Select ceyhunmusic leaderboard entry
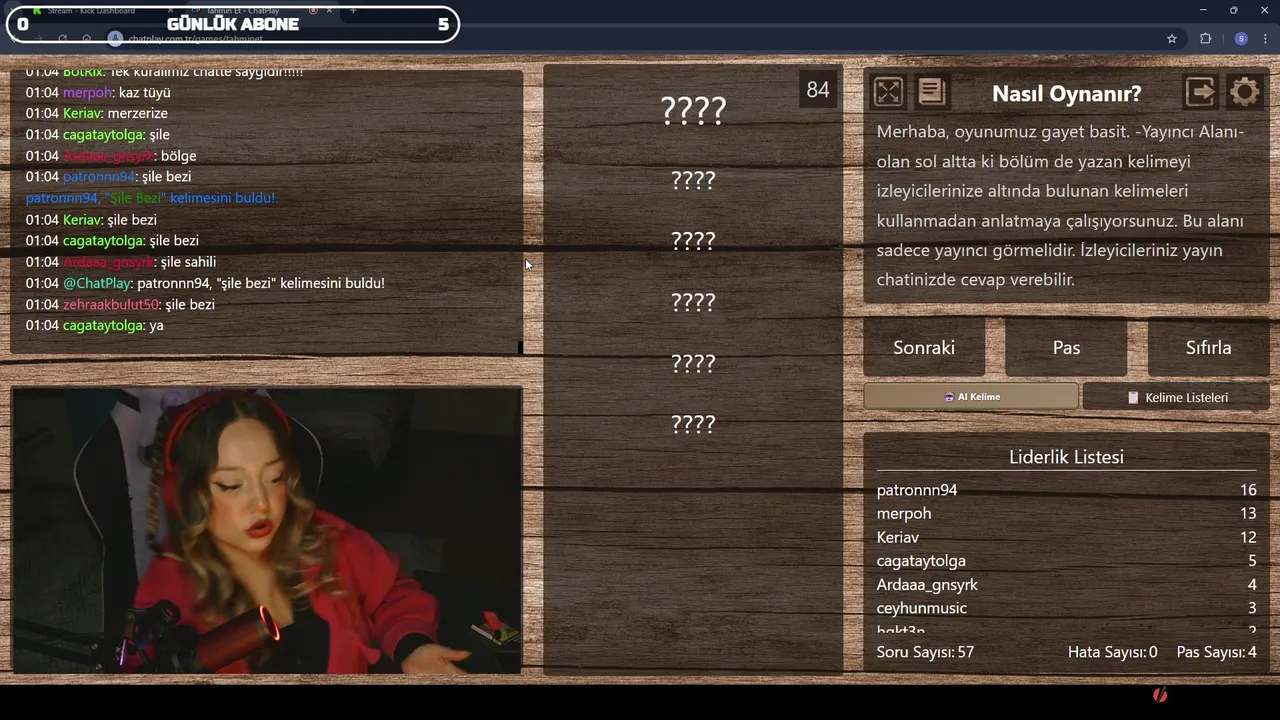This screenshot has width=1280, height=720. [922, 608]
